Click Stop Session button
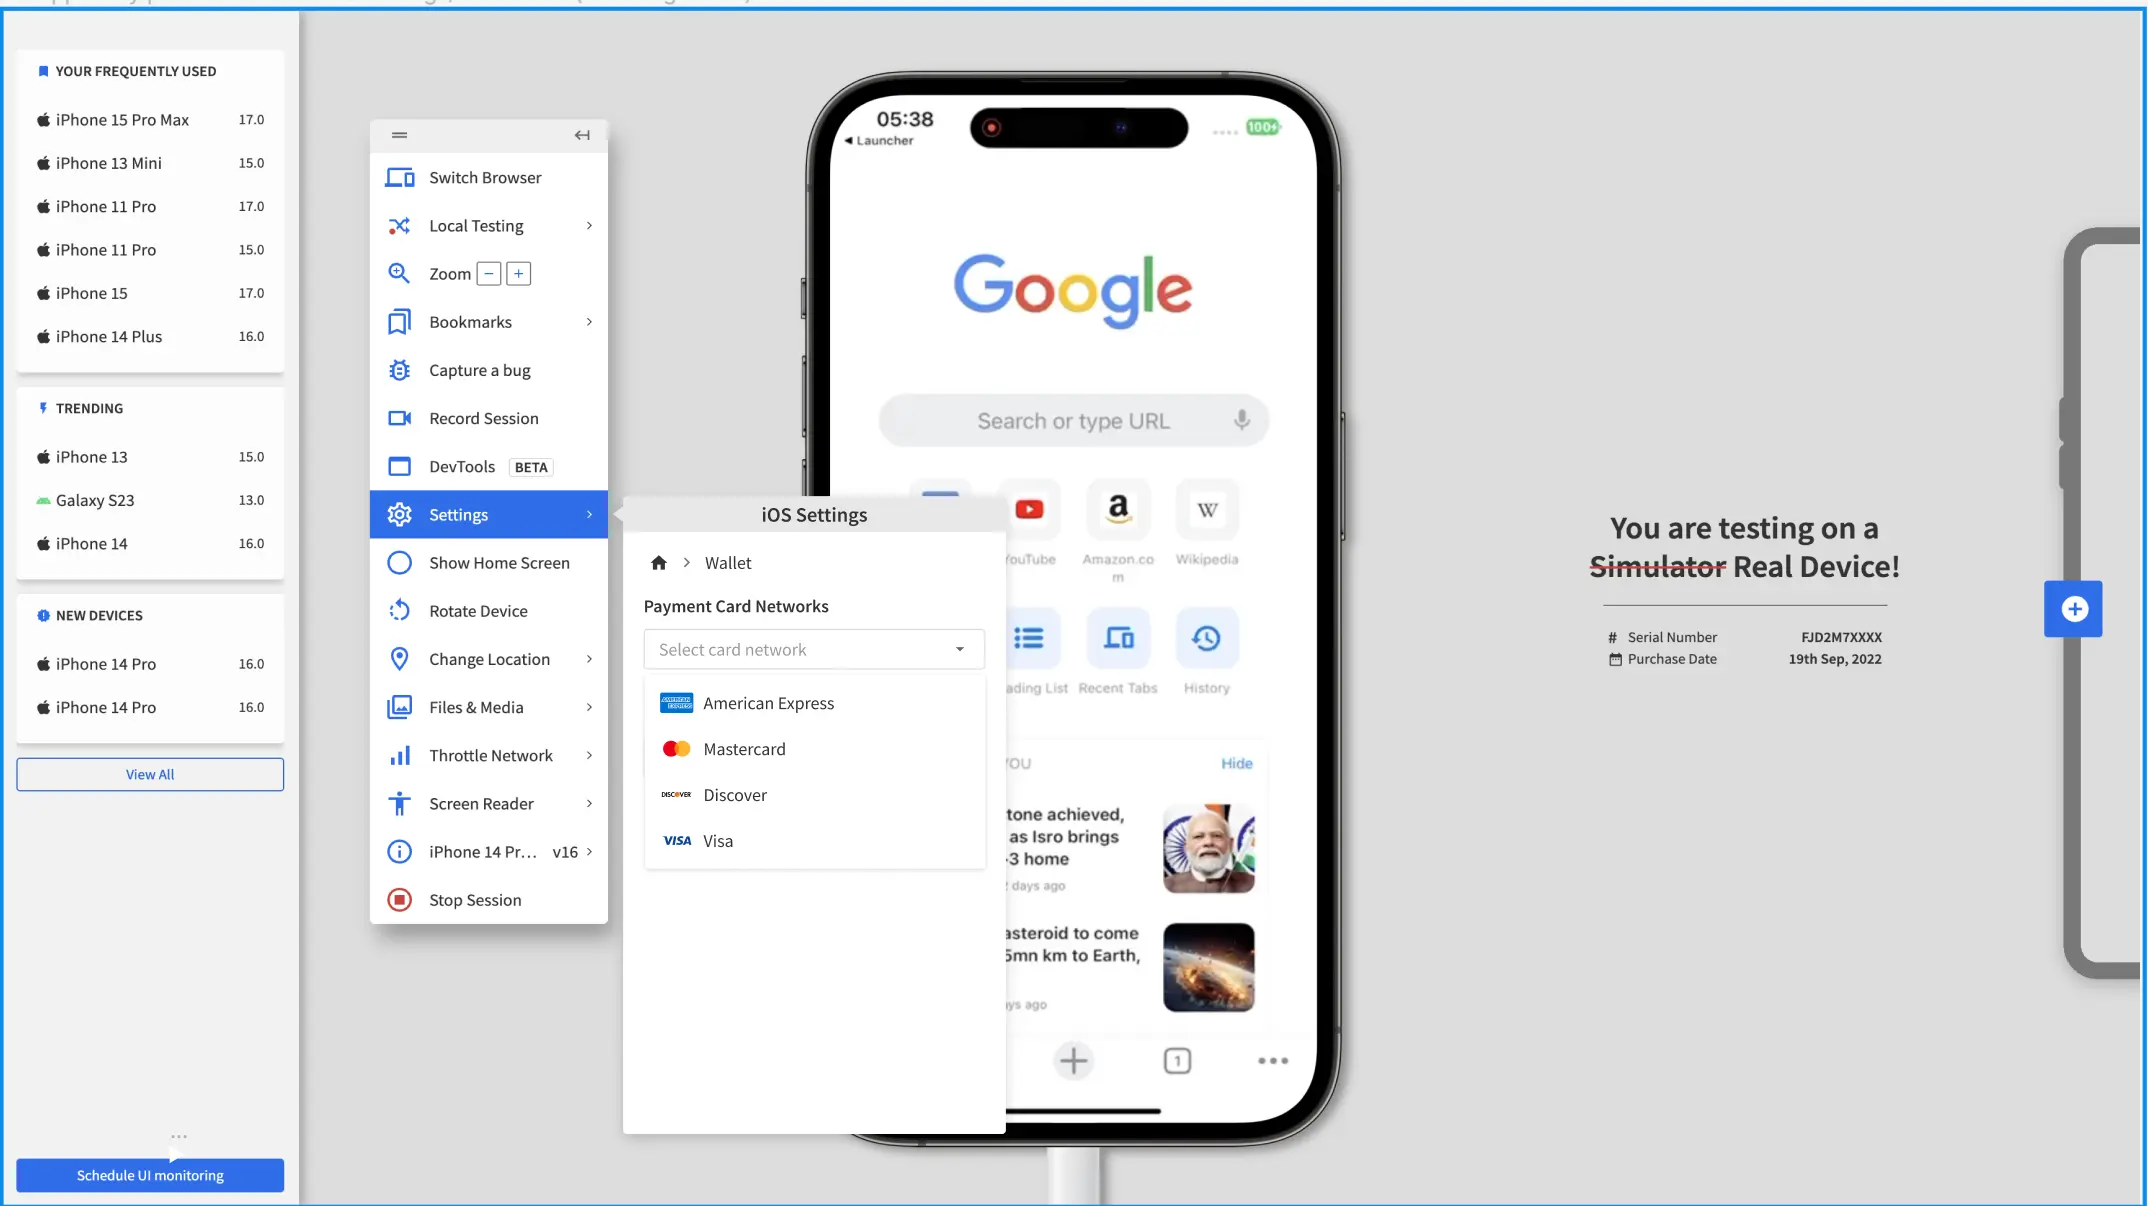The image size is (2148, 1206). [x=474, y=897]
